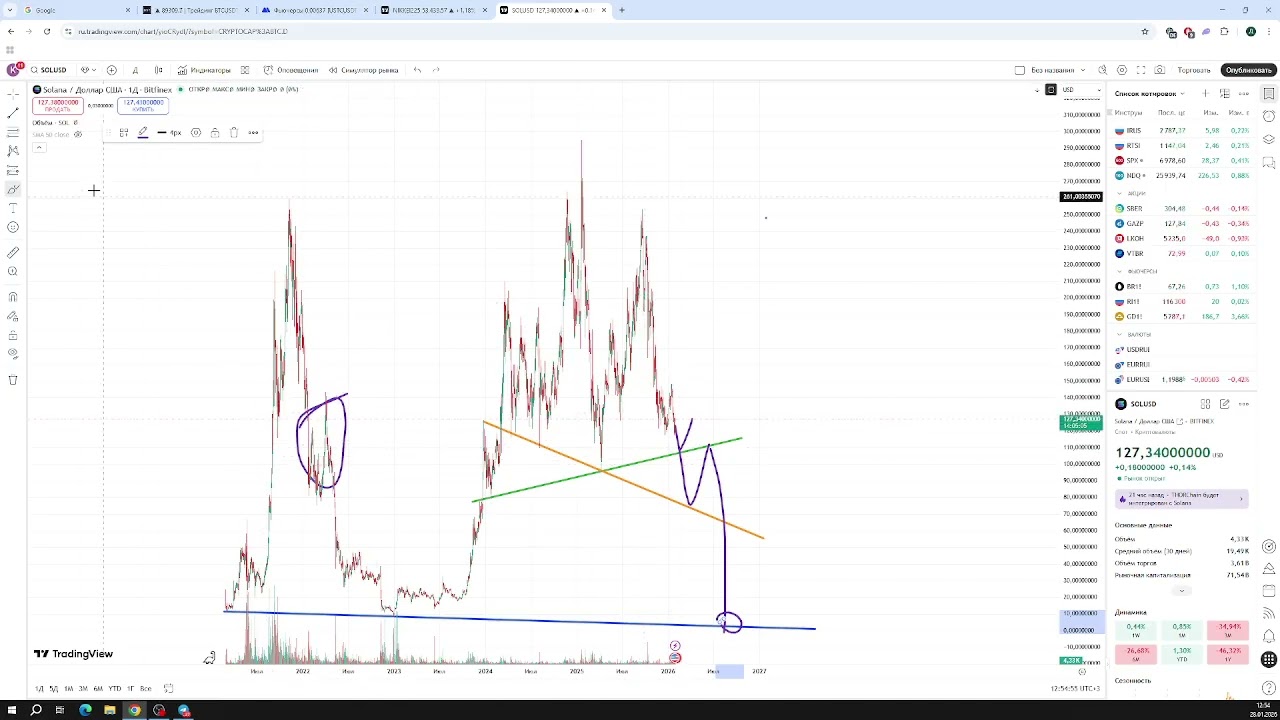The width and height of the screenshot is (1280, 720).
Task: Start the Симулятор рынка replay
Action: click(x=363, y=70)
